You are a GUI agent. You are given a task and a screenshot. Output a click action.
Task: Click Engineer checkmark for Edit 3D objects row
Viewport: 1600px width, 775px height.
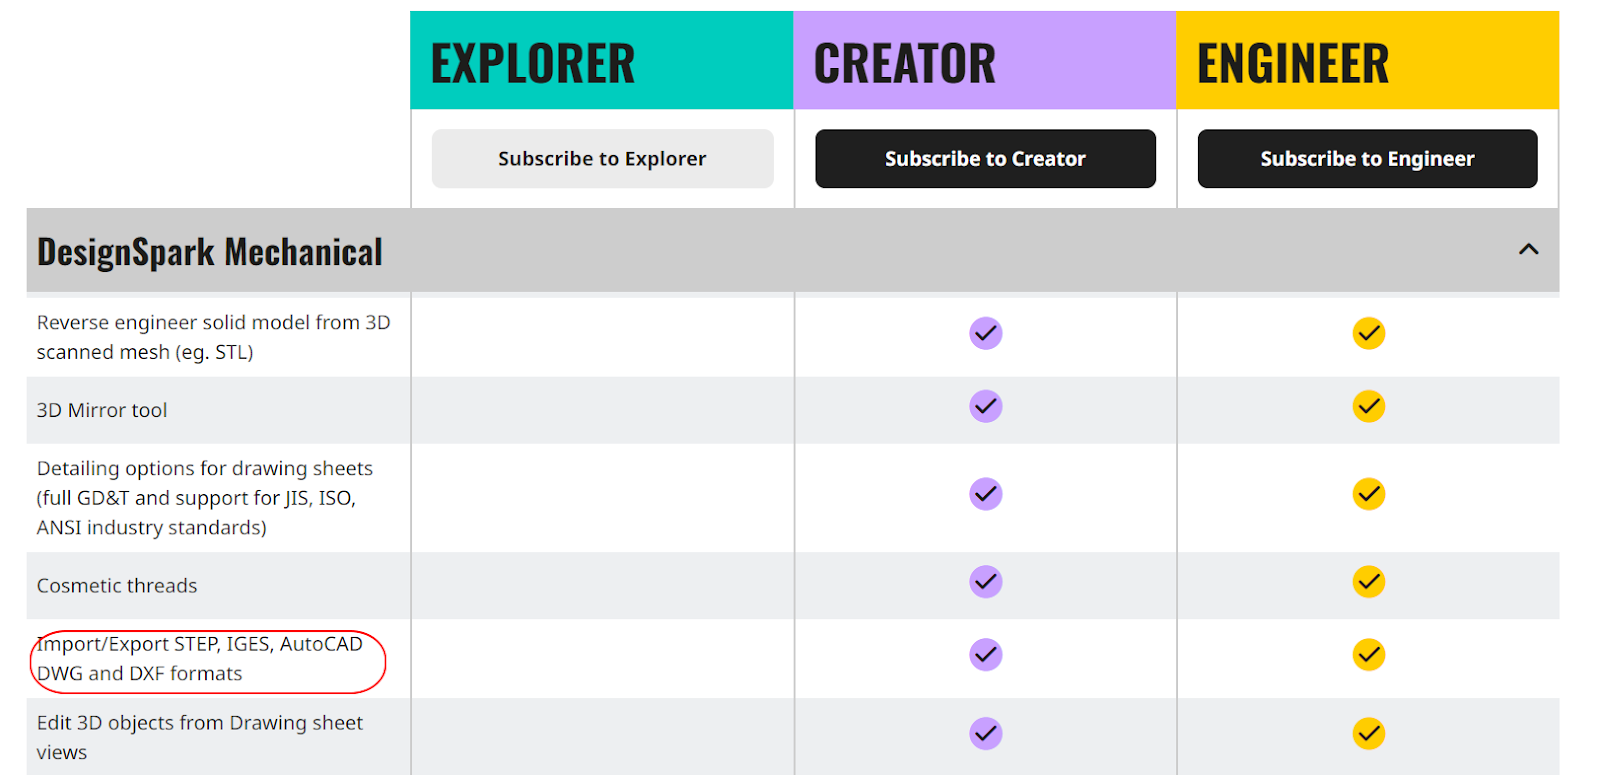click(1368, 734)
